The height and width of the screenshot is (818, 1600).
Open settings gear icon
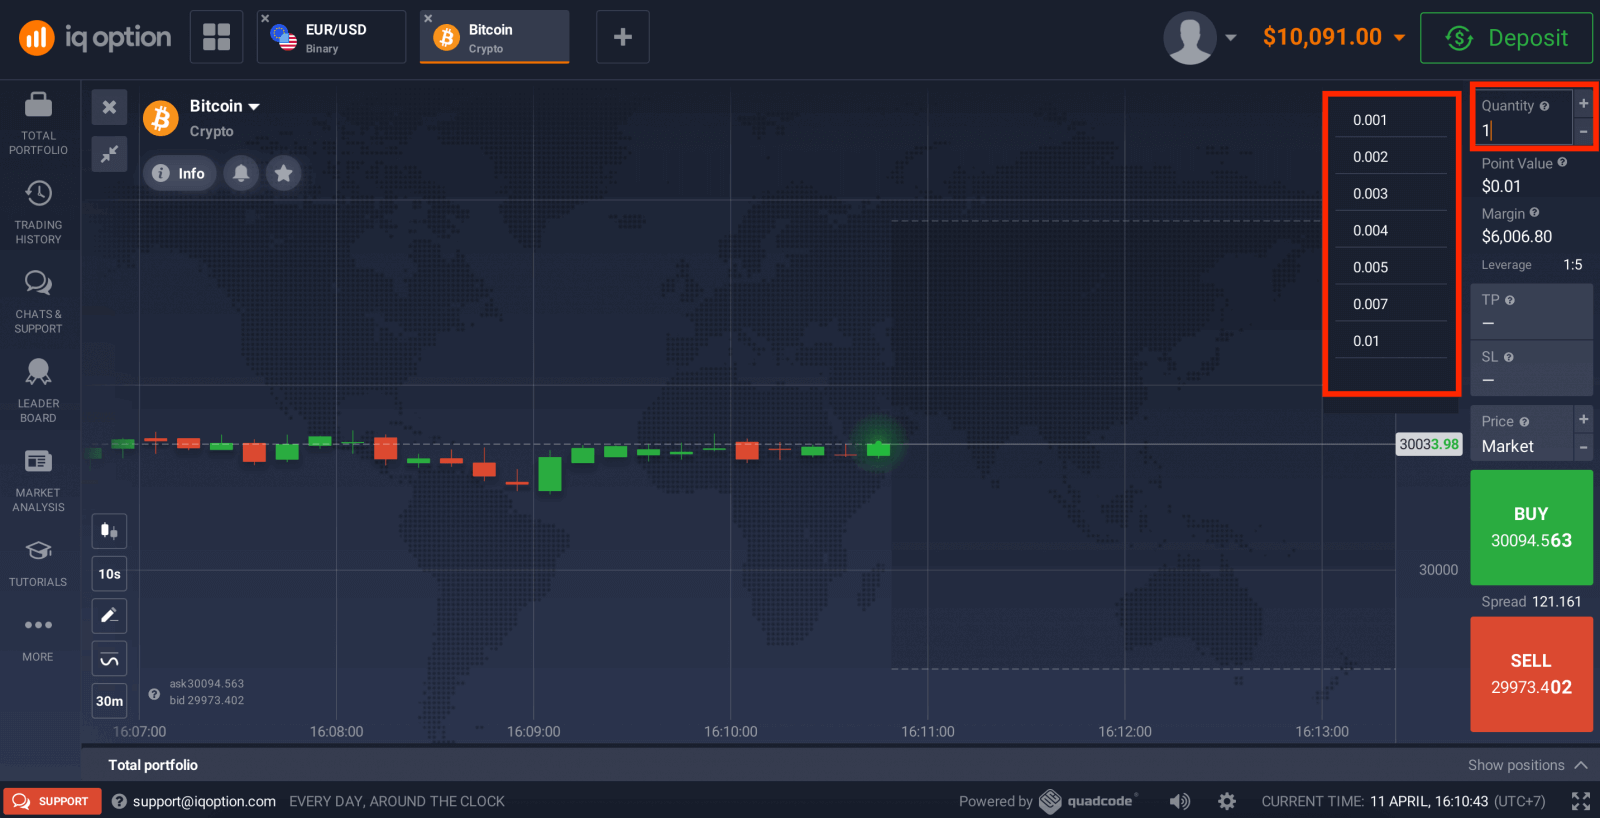pyautogui.click(x=1227, y=801)
